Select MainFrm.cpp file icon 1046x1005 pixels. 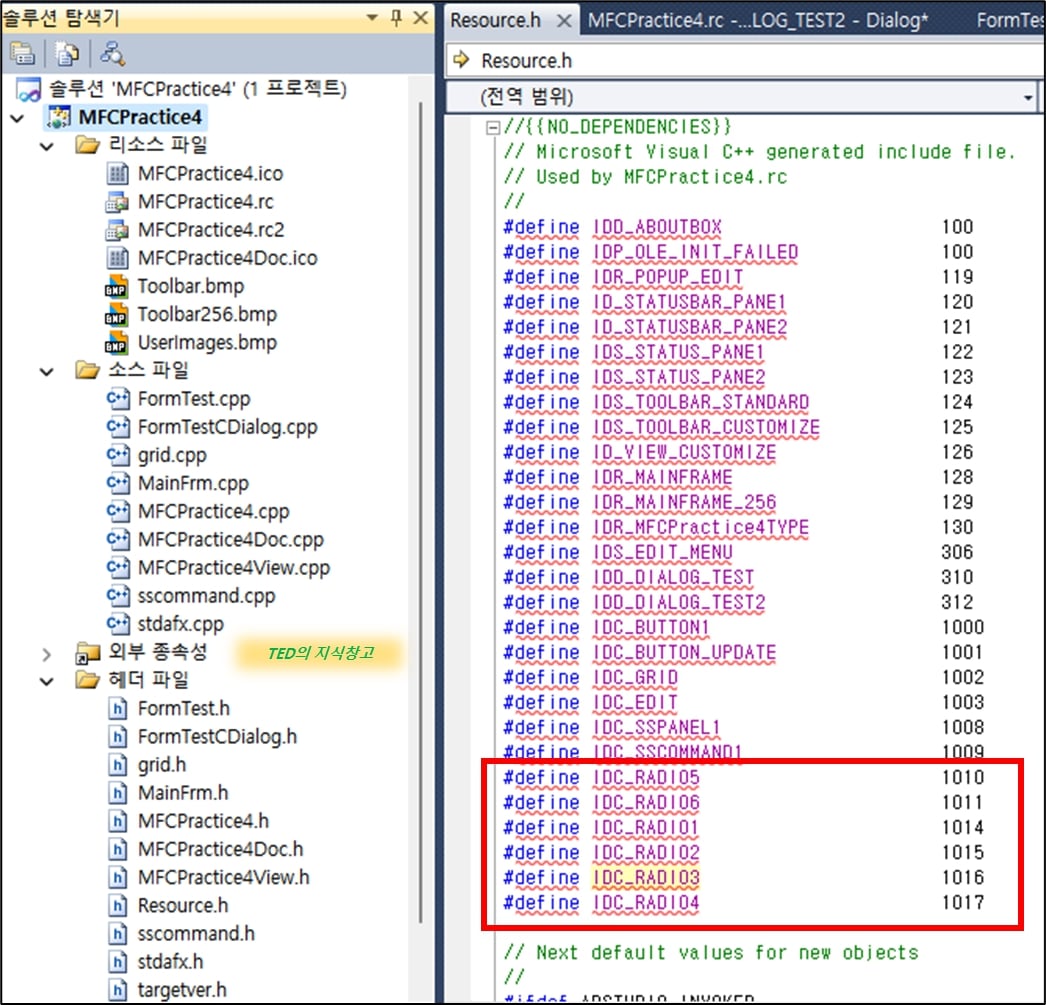pos(118,483)
